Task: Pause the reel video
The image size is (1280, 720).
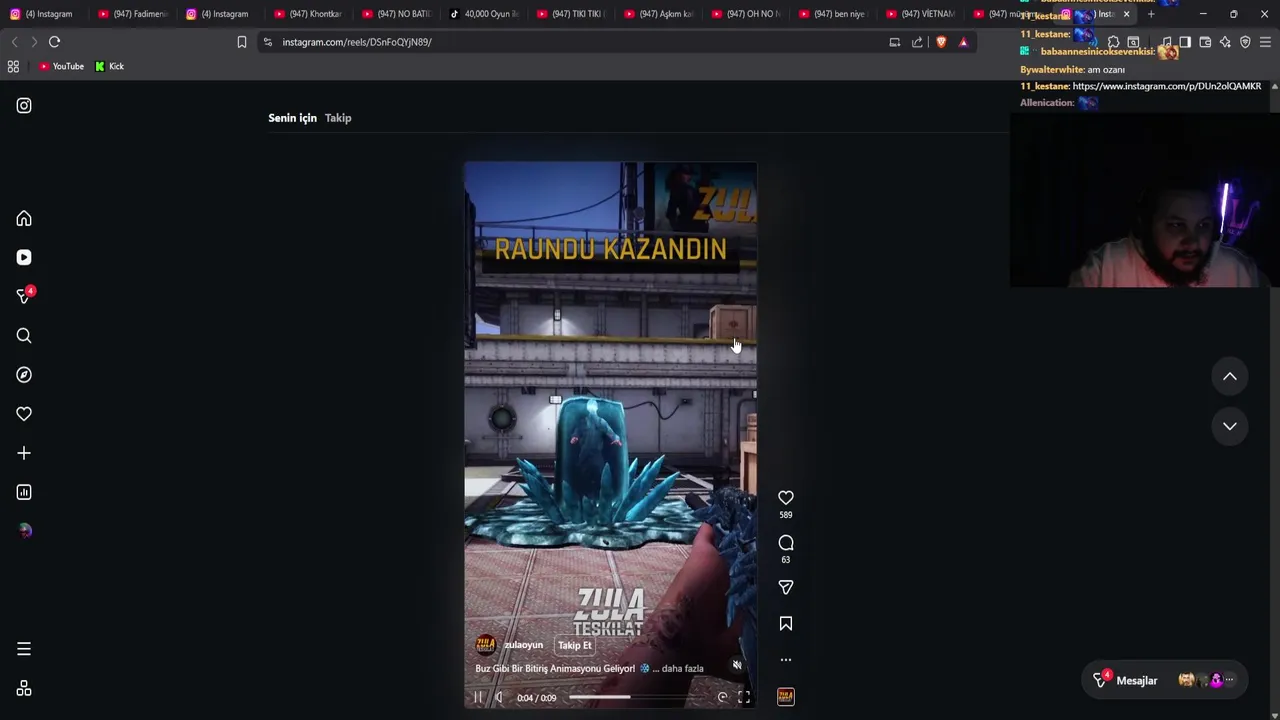Action: pos(477,697)
